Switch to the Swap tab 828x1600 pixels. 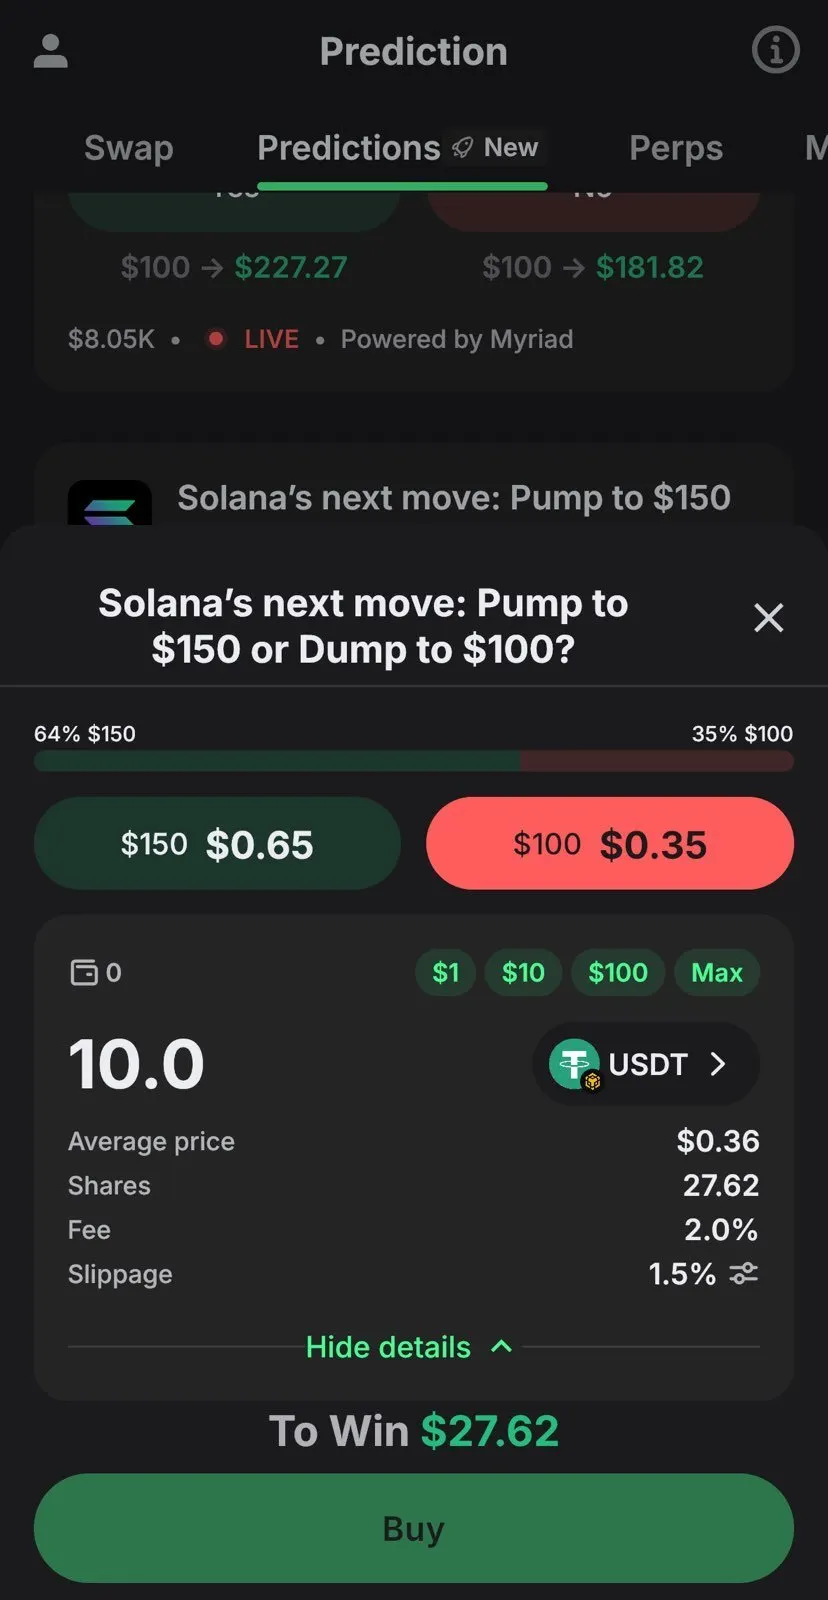[x=129, y=148]
